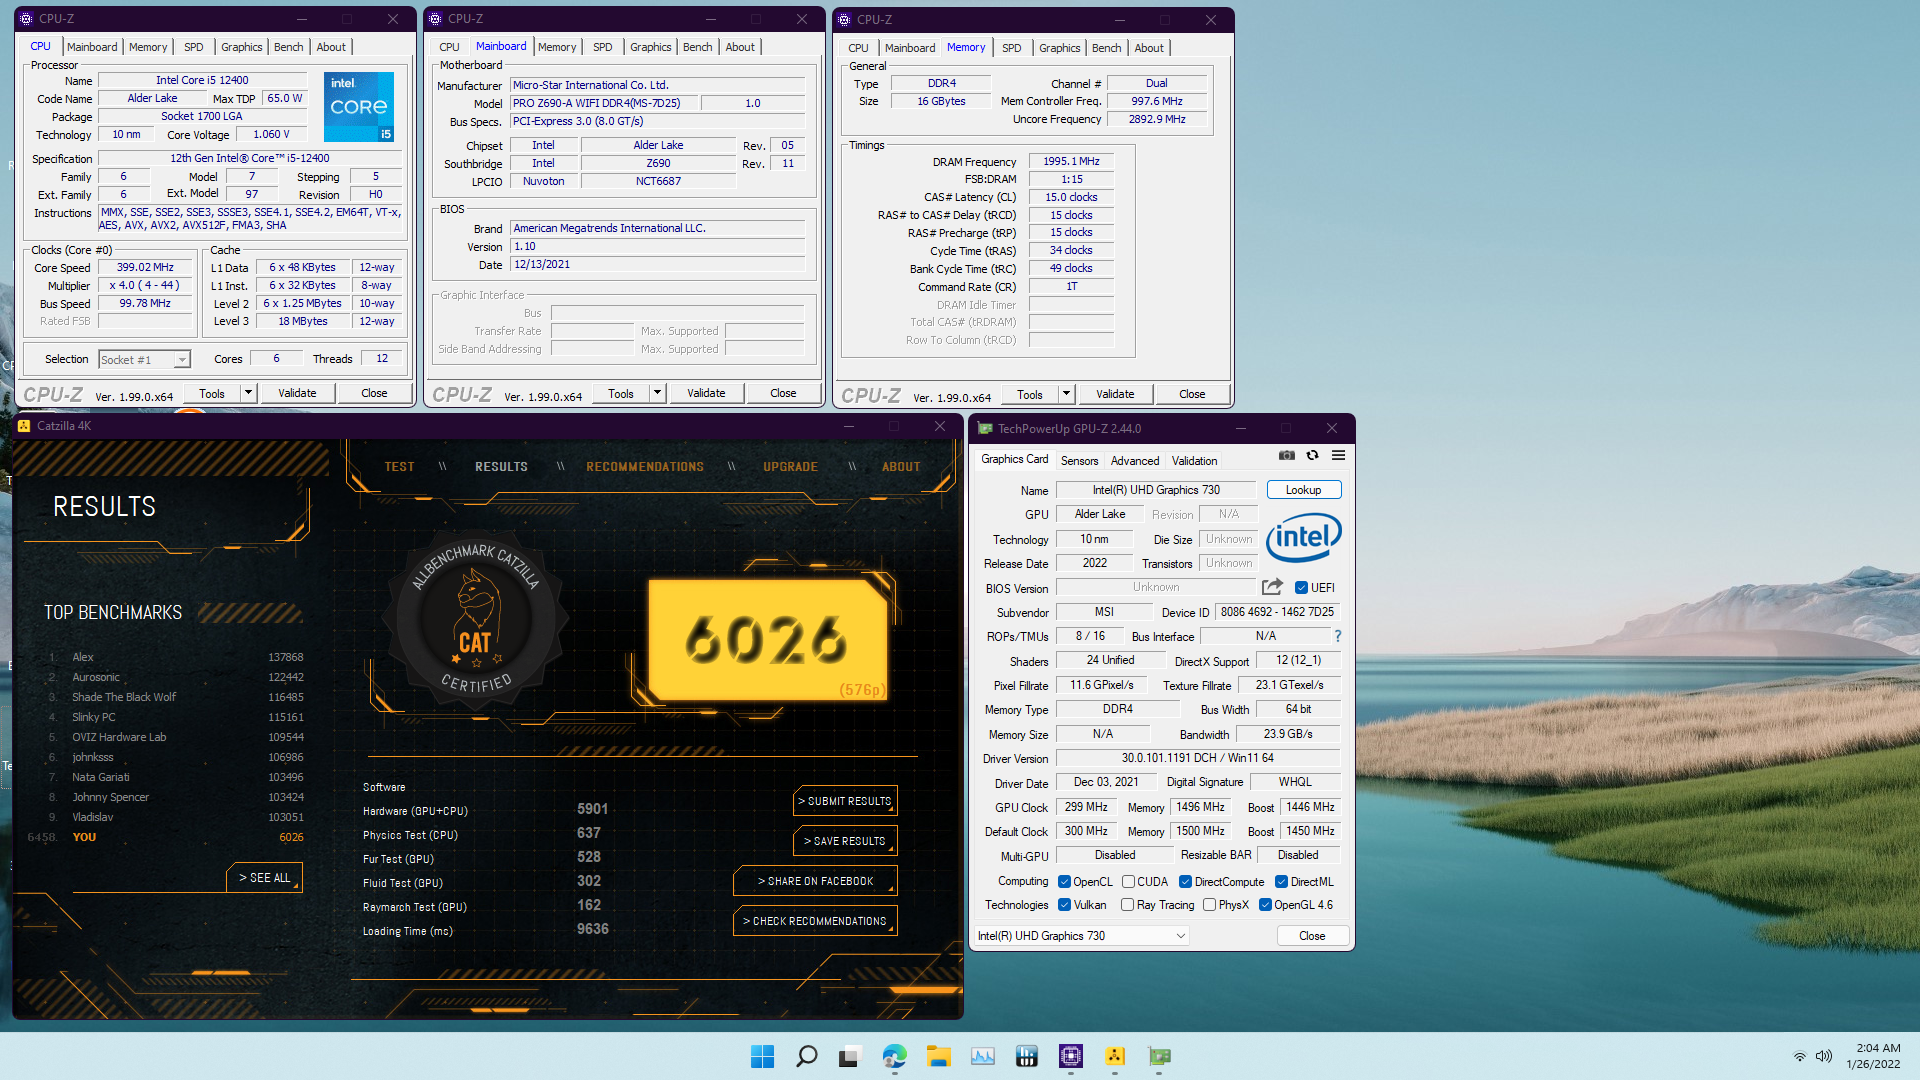
Task: Open Graphics tab in Mainboard CPU-Z window
Action: 650,47
